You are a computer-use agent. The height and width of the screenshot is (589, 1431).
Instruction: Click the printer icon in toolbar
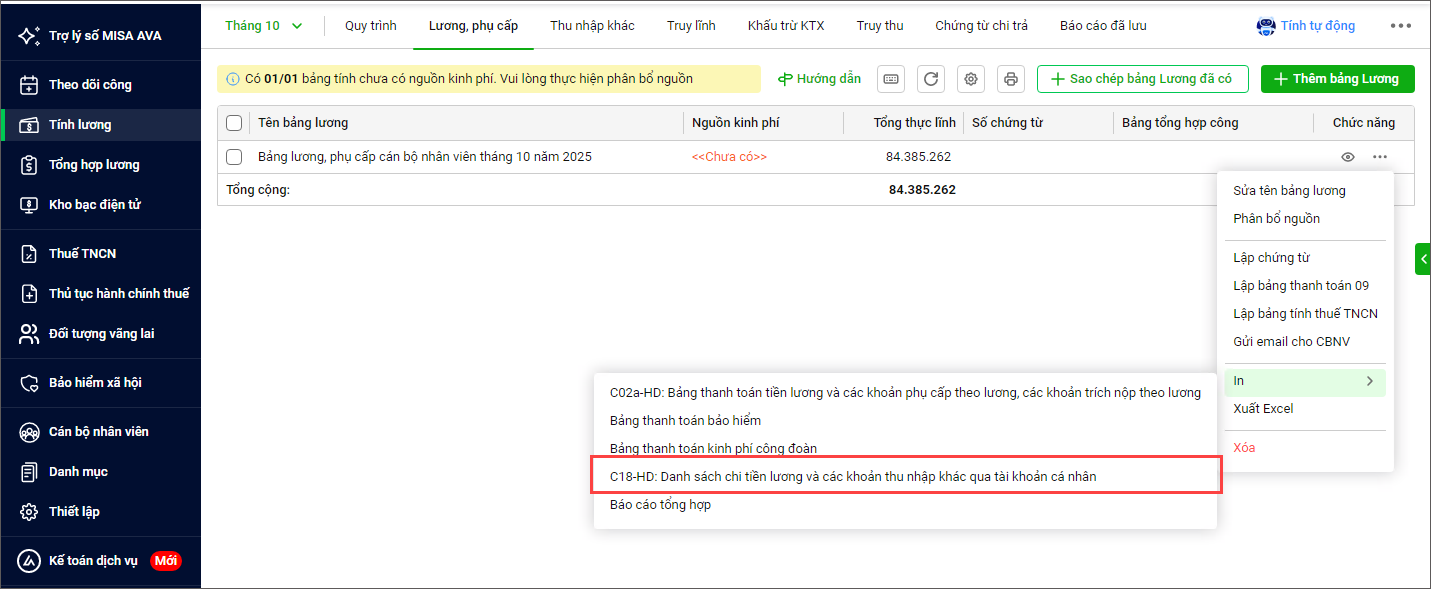1010,79
